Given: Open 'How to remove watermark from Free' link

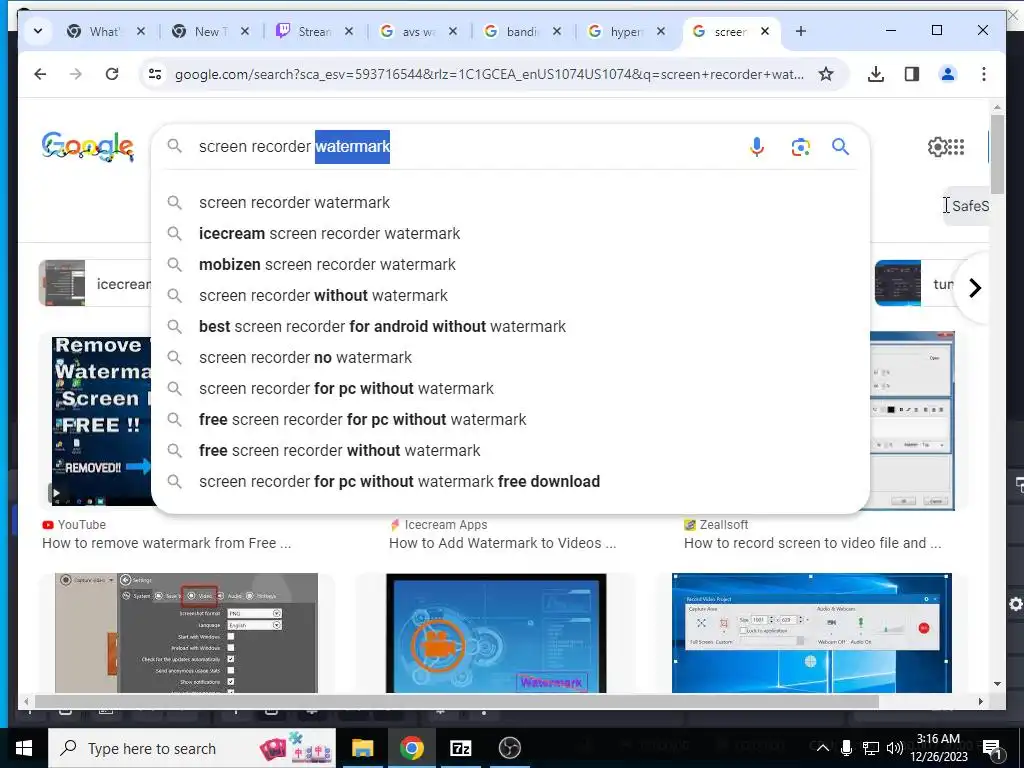Looking at the screenshot, I should (x=167, y=543).
